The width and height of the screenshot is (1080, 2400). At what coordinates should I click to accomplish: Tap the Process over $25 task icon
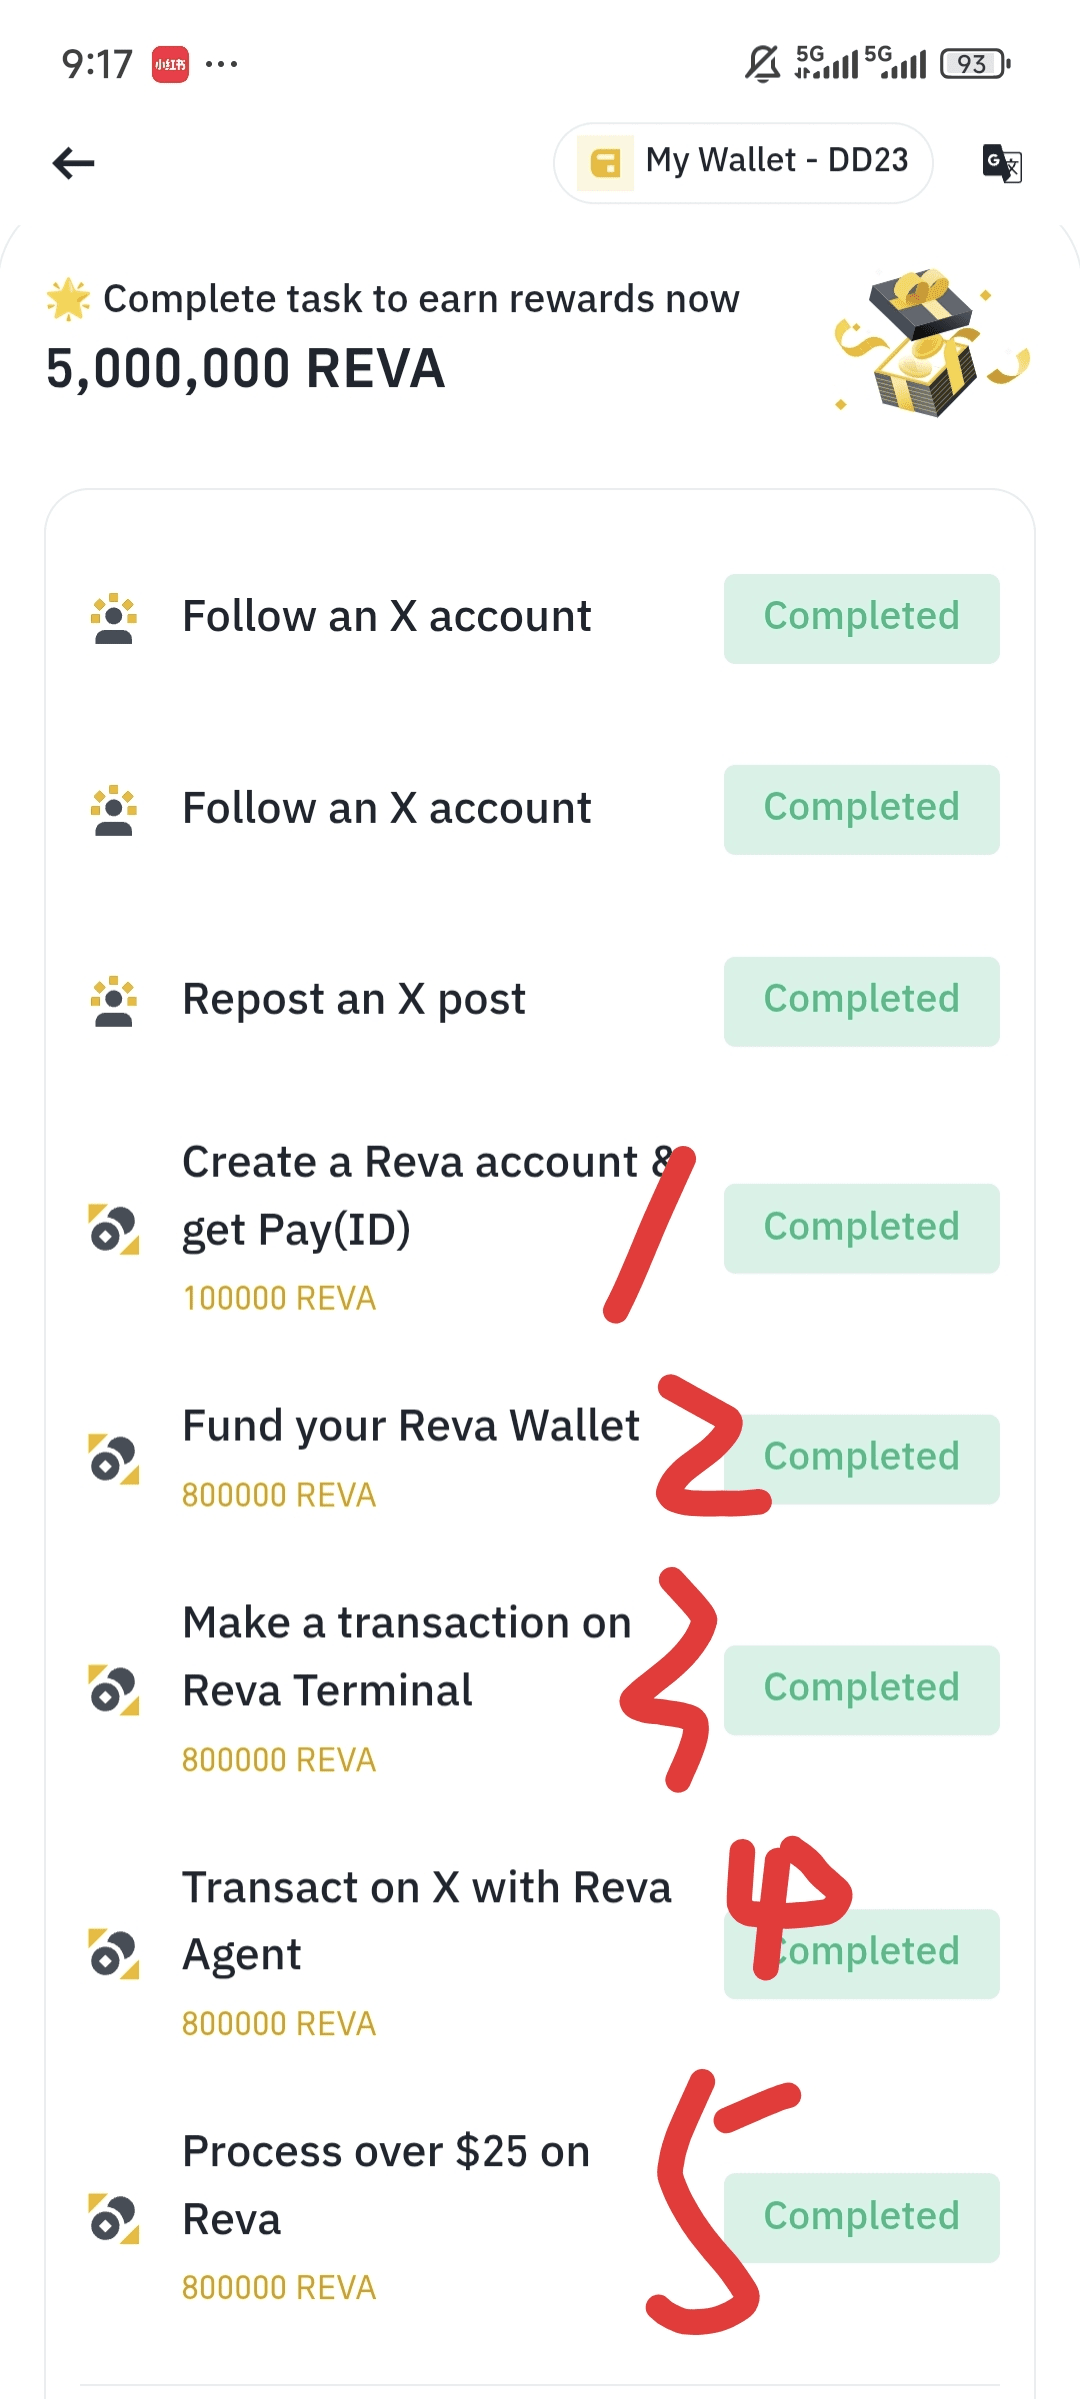click(114, 2218)
